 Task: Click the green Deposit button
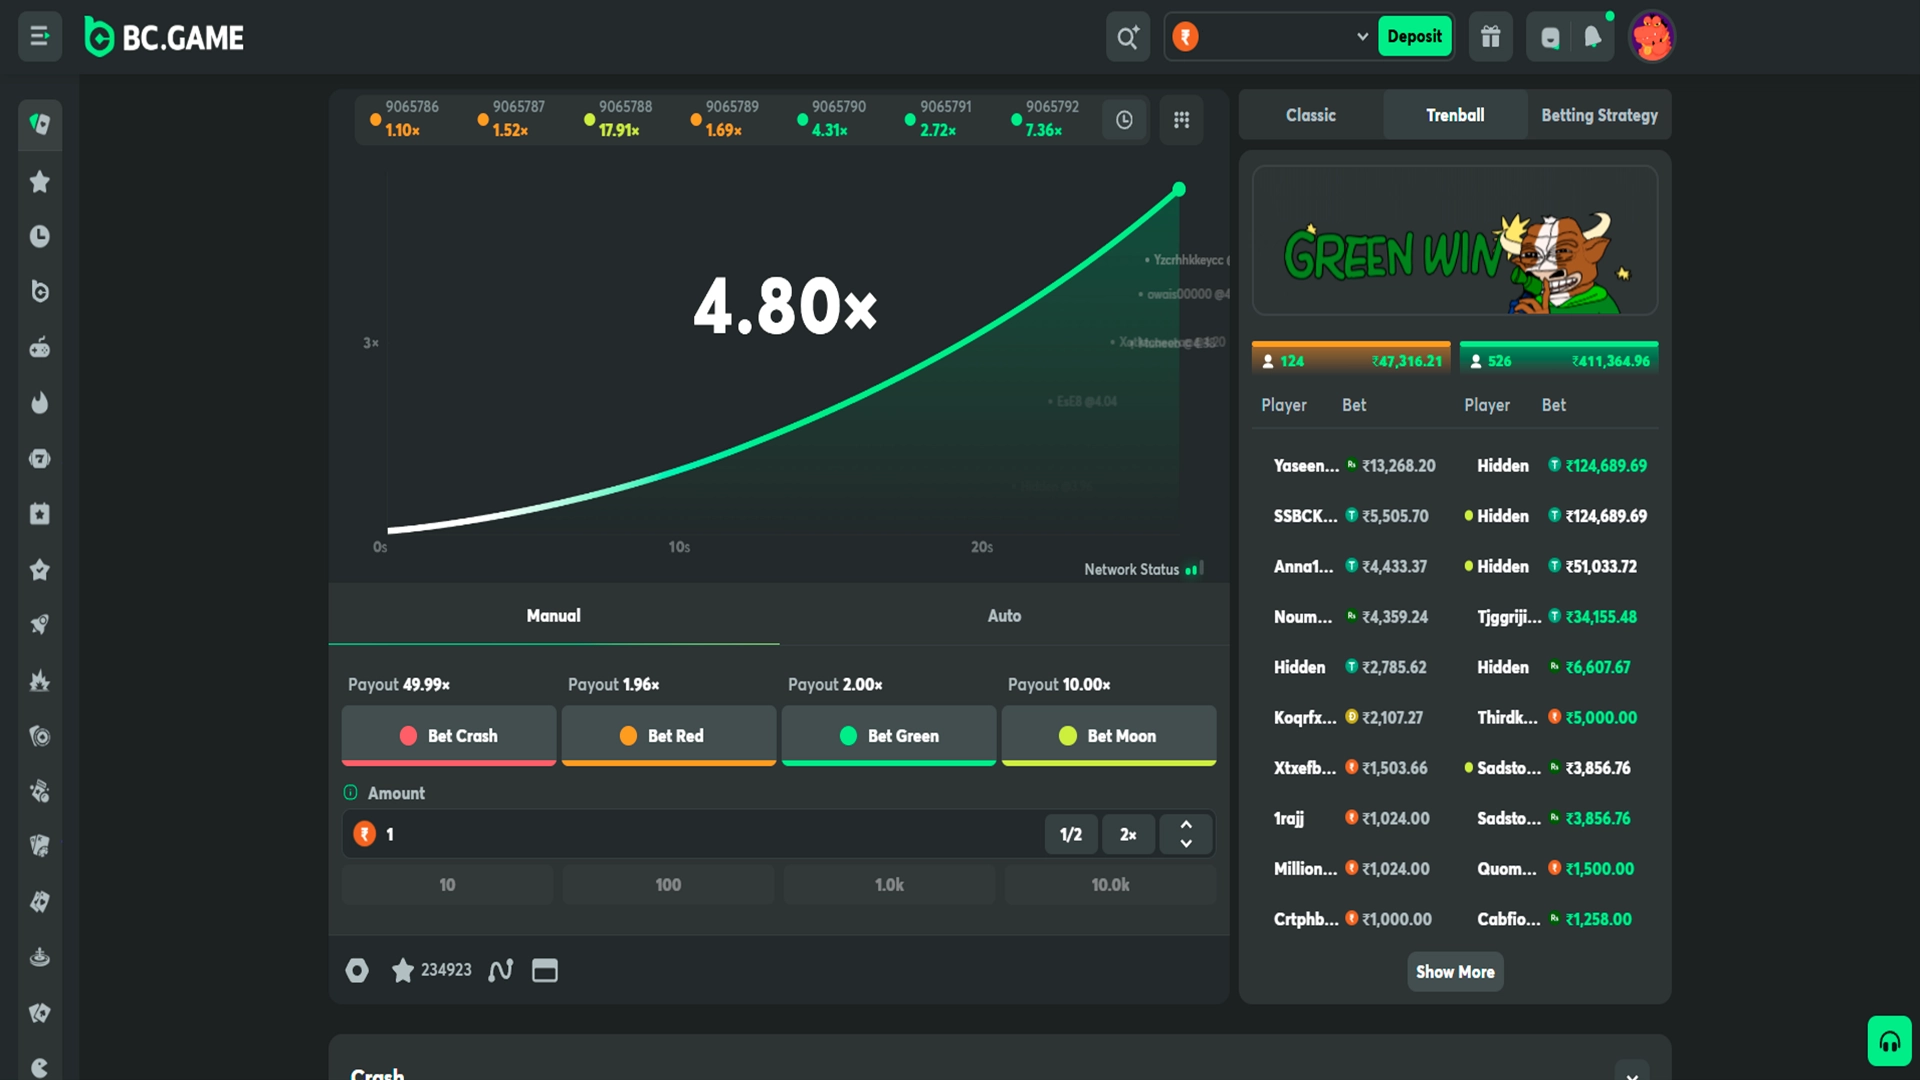[1414, 37]
